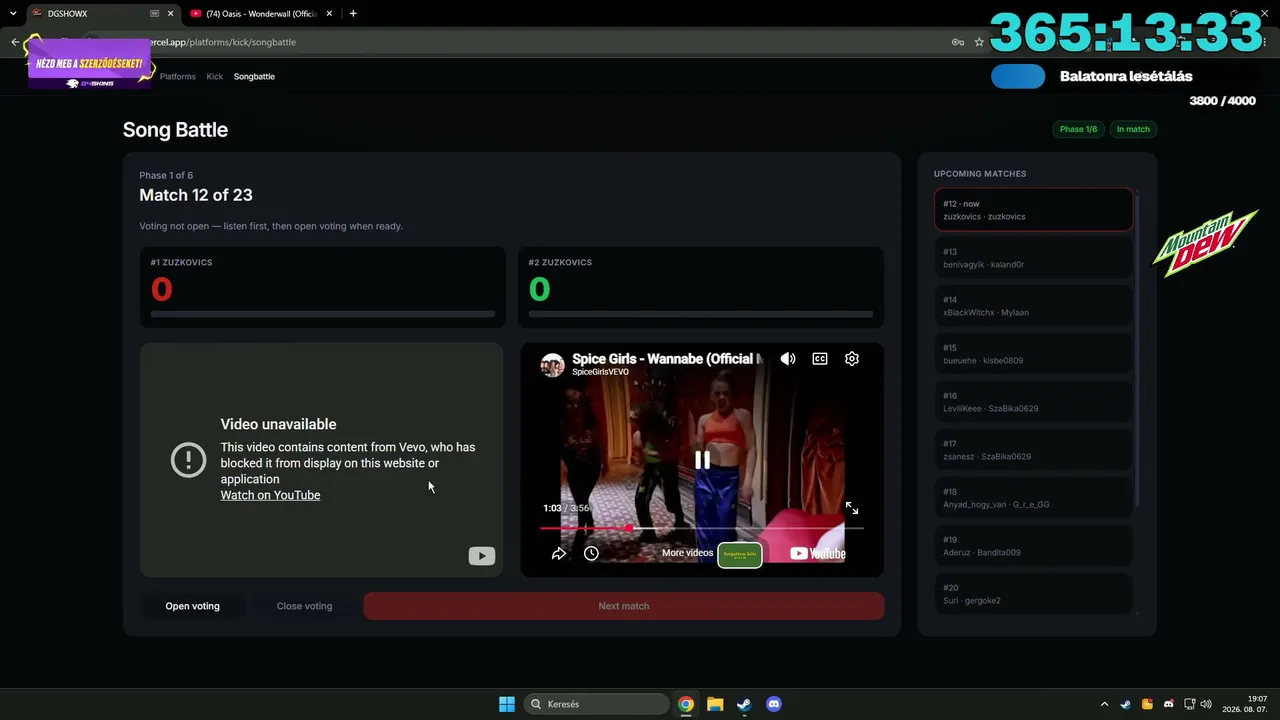Select upcoming match #16 LeviiiKeee

[x=1034, y=402]
